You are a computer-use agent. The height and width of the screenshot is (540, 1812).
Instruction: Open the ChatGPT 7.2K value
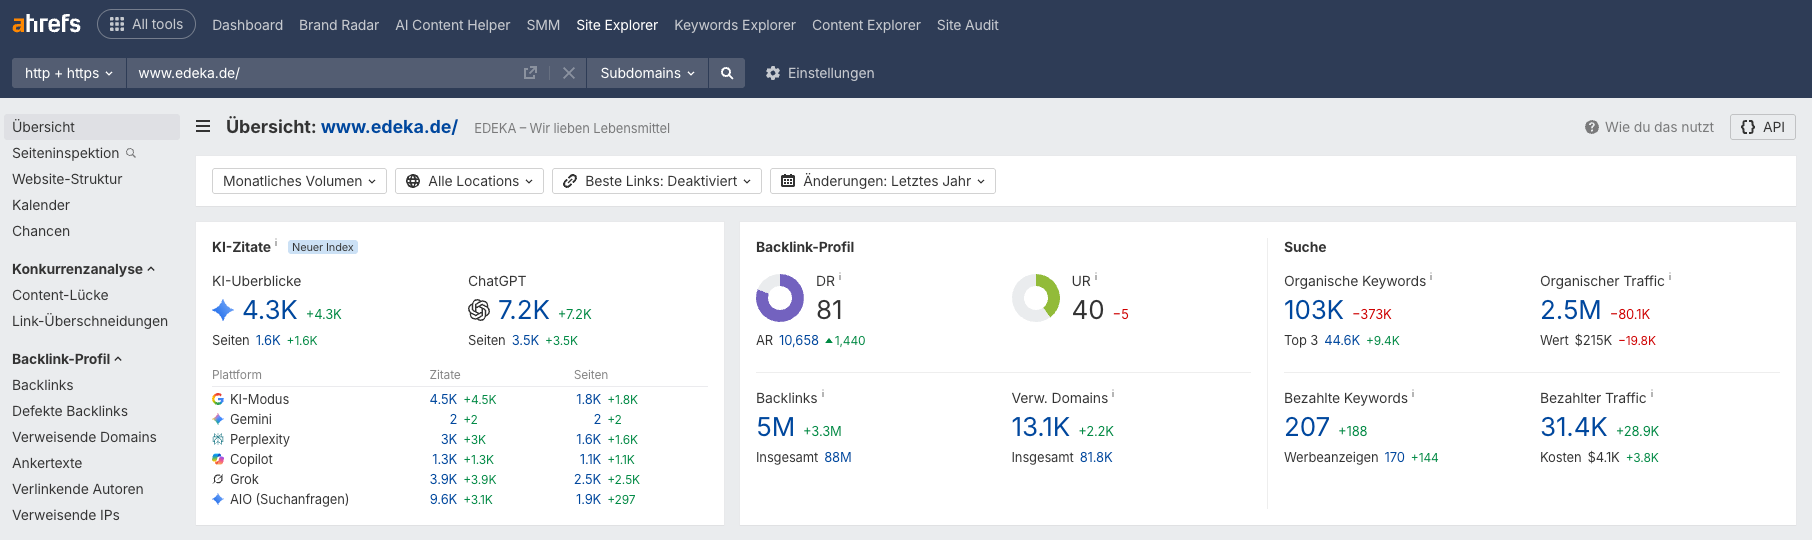click(524, 310)
